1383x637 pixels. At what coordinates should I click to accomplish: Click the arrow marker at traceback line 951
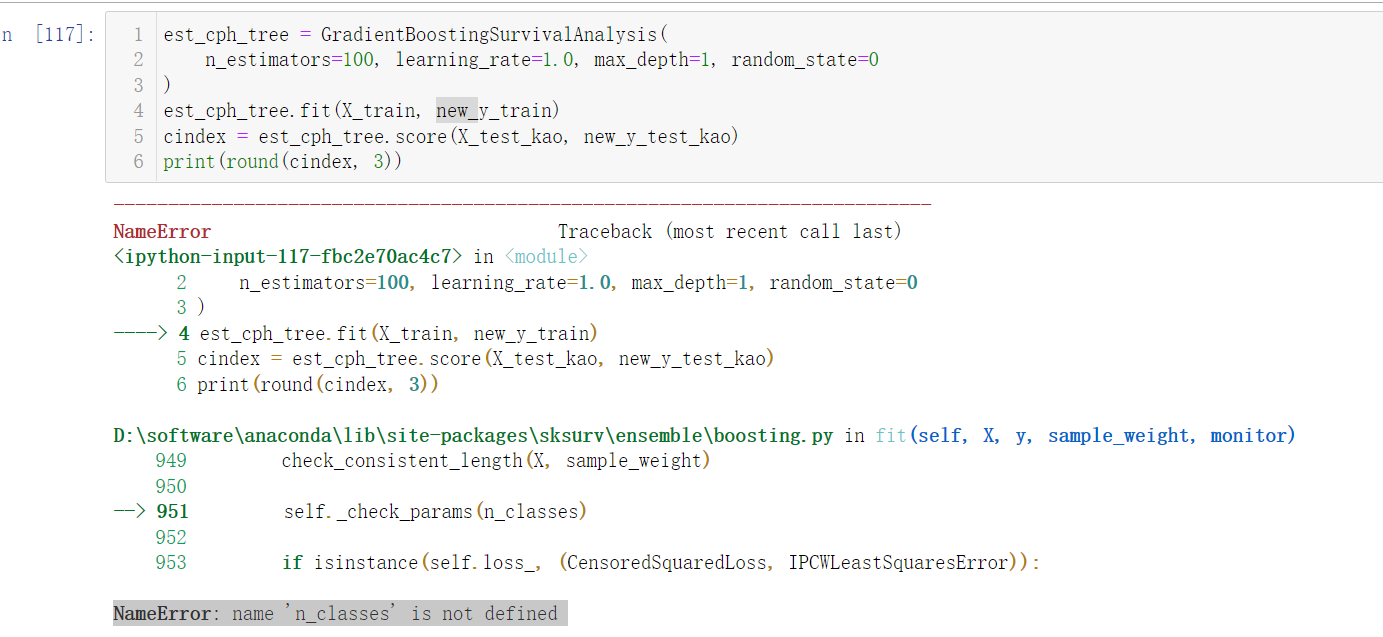(129, 511)
